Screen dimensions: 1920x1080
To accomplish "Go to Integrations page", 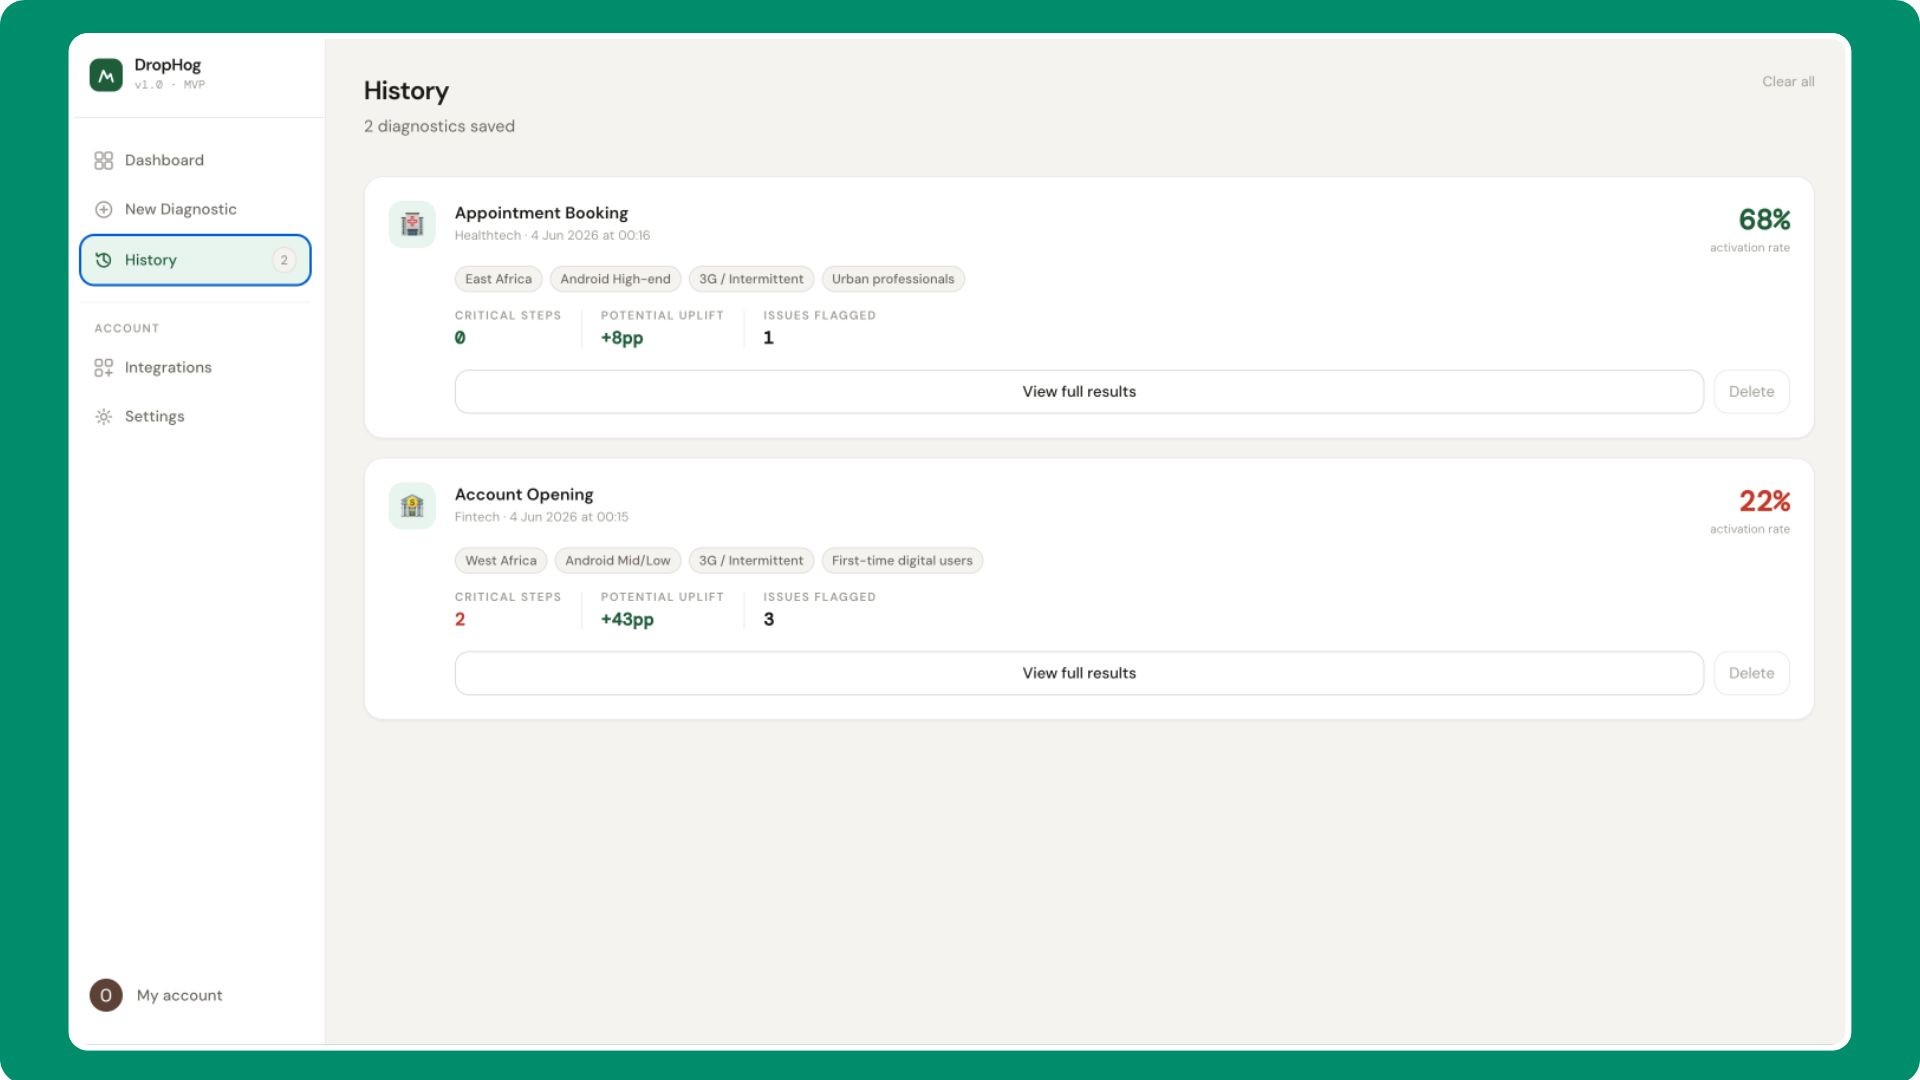I will (x=195, y=368).
